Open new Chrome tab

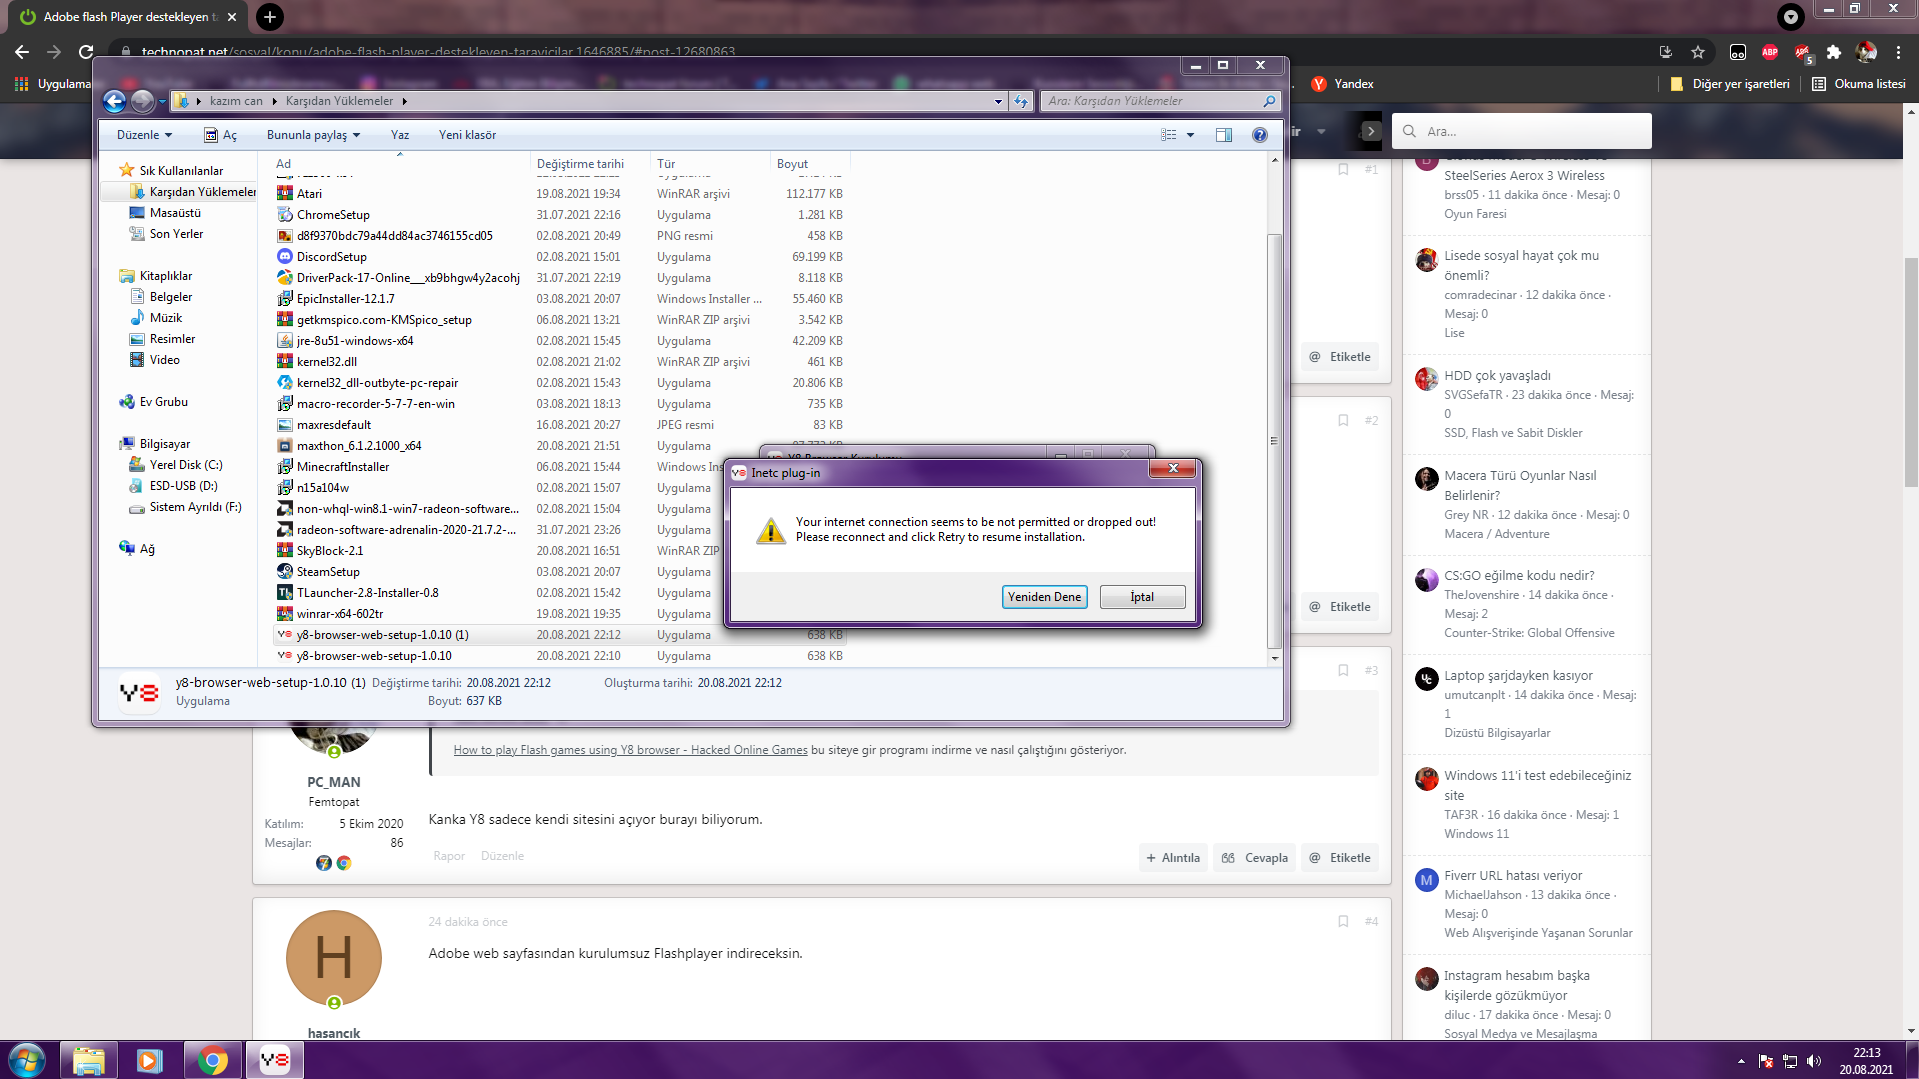click(x=269, y=17)
